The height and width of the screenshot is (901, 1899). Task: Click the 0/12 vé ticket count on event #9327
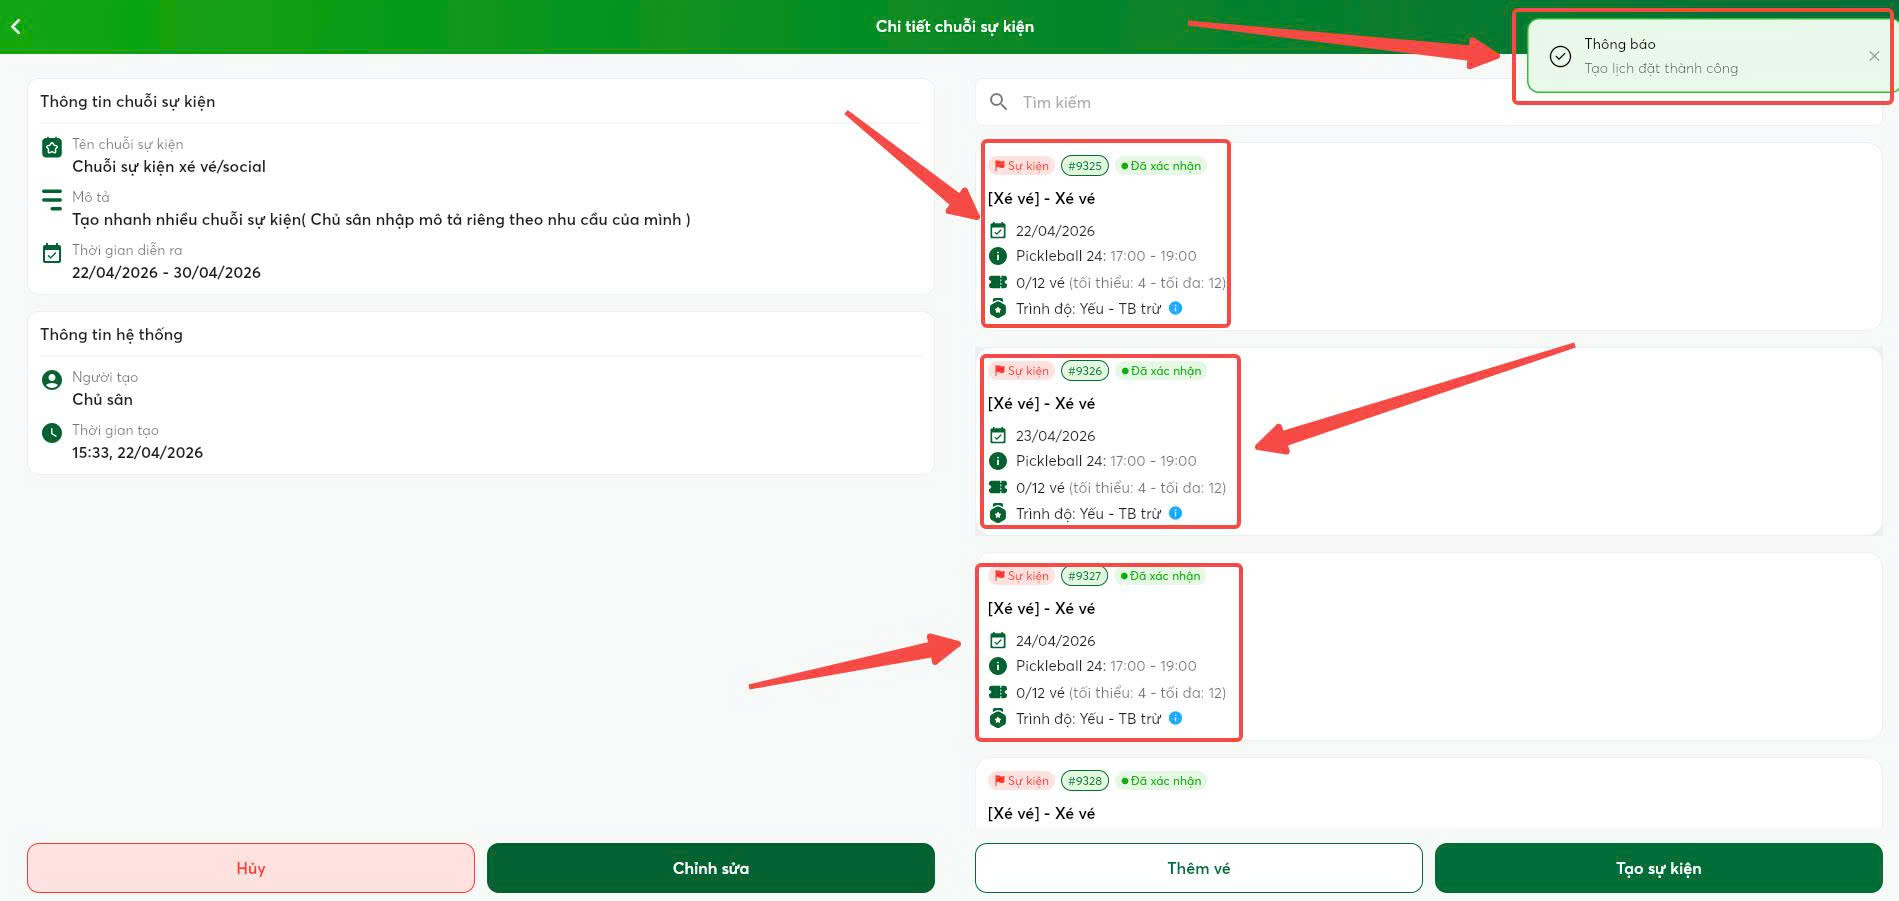[x=1040, y=693]
